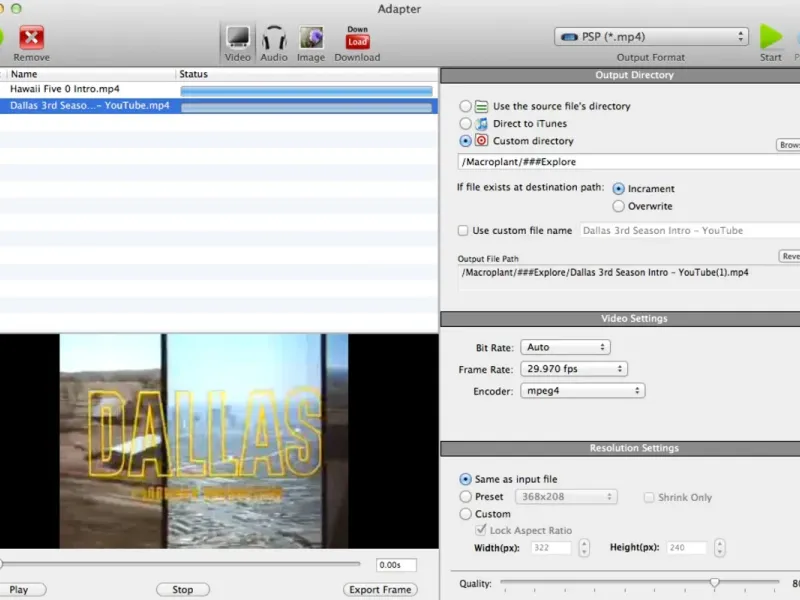
Task: Click the iTunes music note icon
Action: tap(481, 123)
